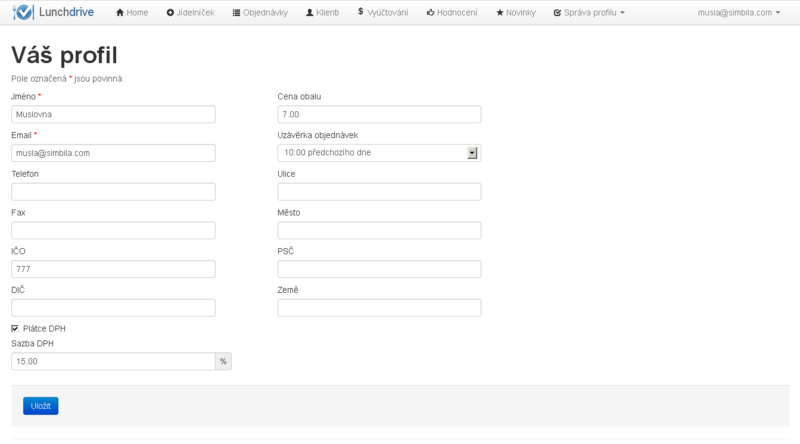Open the Klienti menu item
The image size is (800, 444).
(326, 13)
